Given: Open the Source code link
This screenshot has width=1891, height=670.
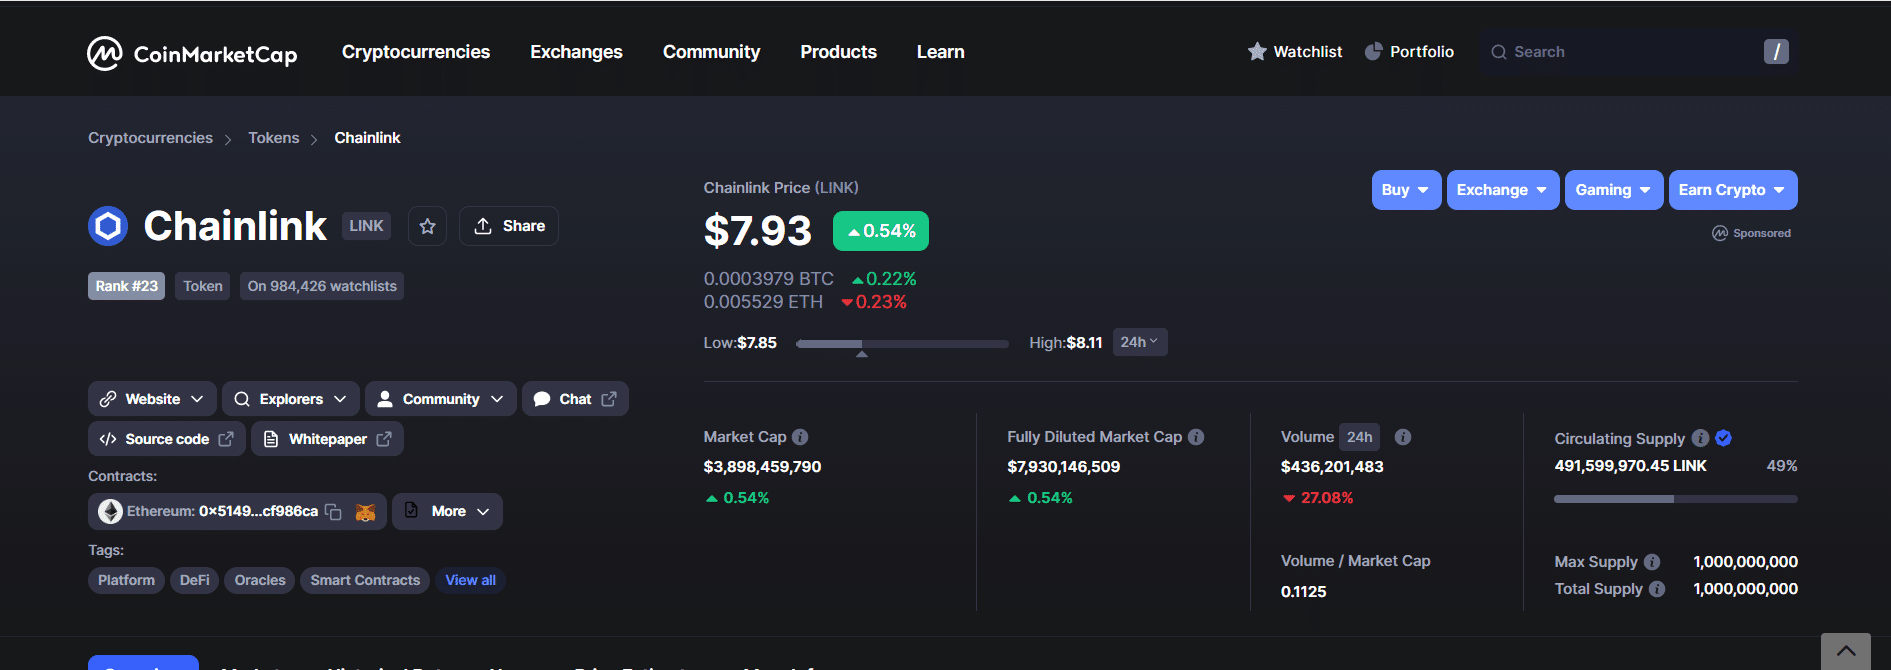Looking at the screenshot, I should 167,439.
